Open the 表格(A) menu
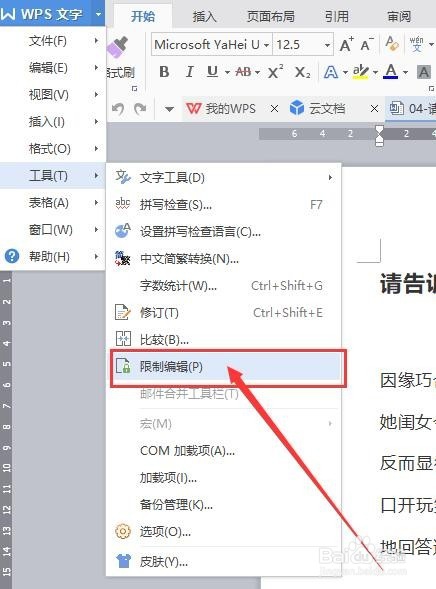 [53, 203]
